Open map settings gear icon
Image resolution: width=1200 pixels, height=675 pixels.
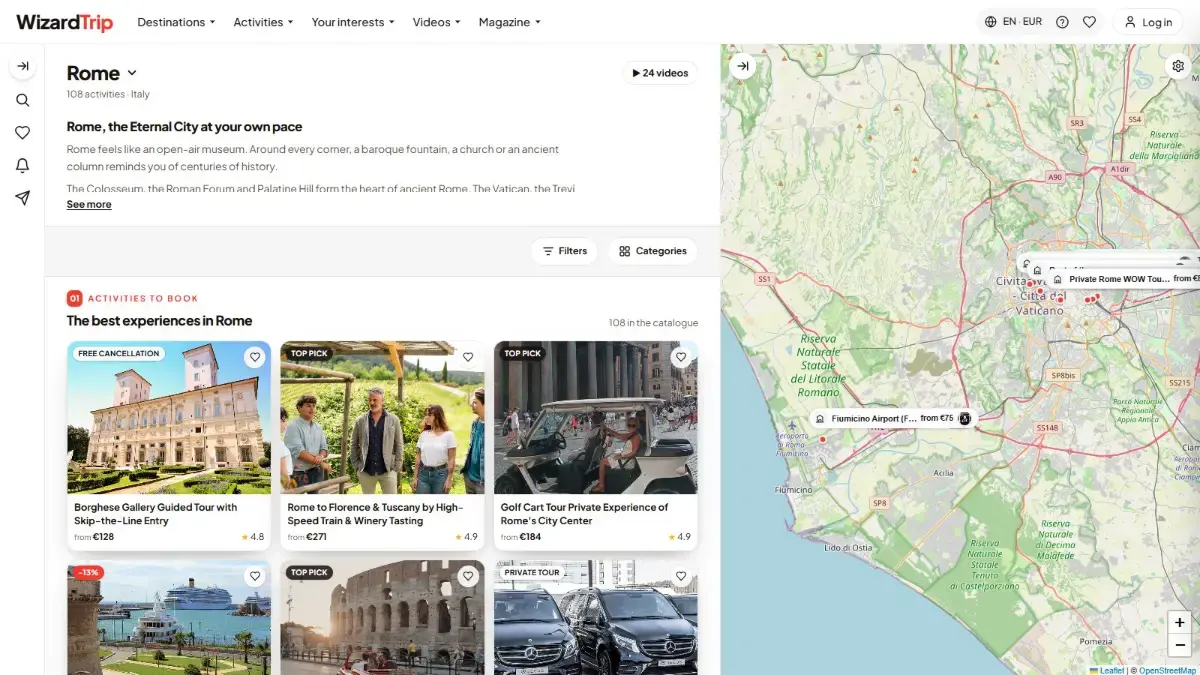(1178, 66)
